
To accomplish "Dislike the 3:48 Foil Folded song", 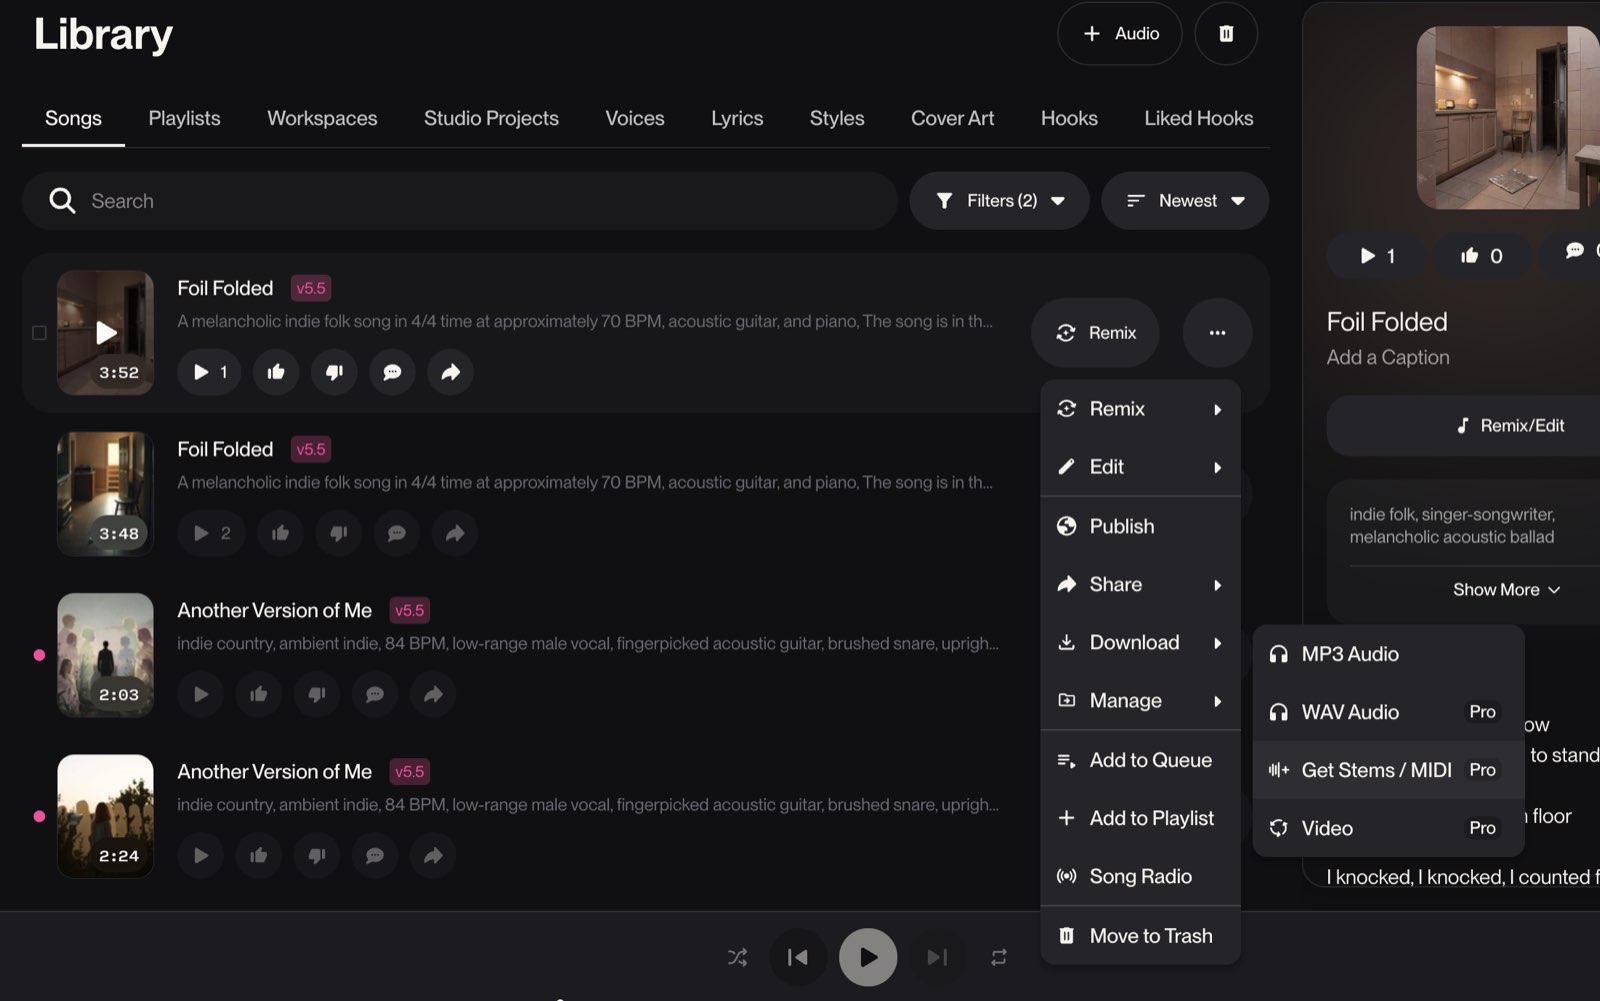I will (x=338, y=533).
